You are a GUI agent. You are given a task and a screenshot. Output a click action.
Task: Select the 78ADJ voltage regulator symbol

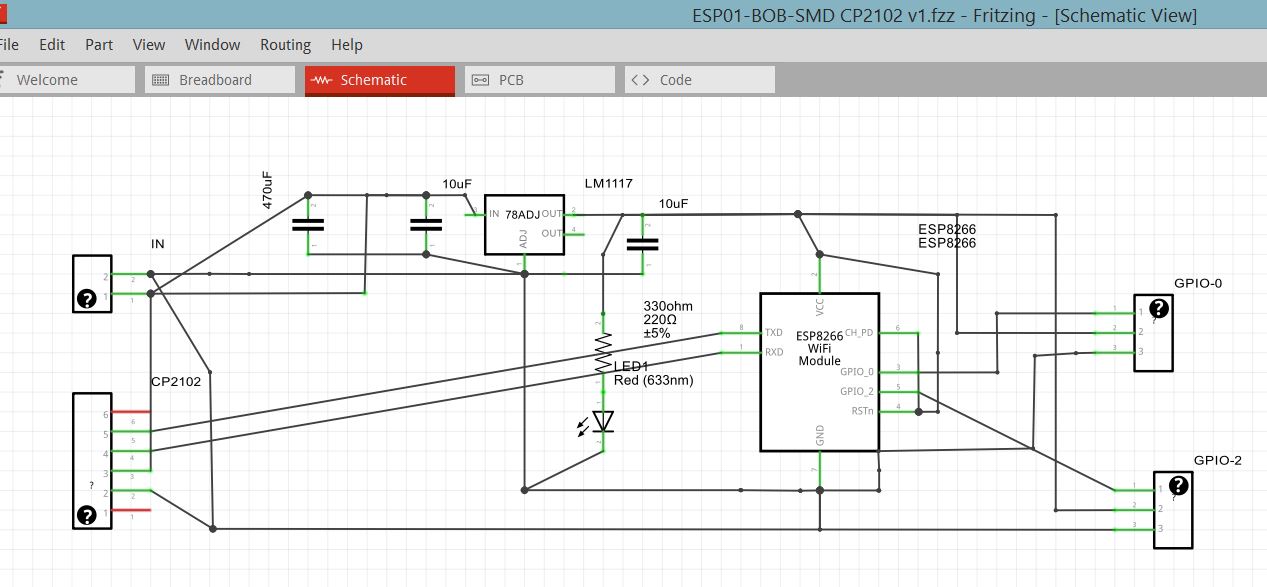523,224
